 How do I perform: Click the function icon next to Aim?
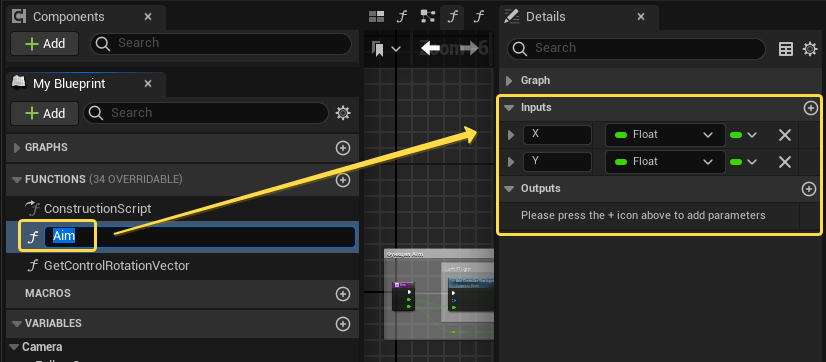[x=33, y=237]
